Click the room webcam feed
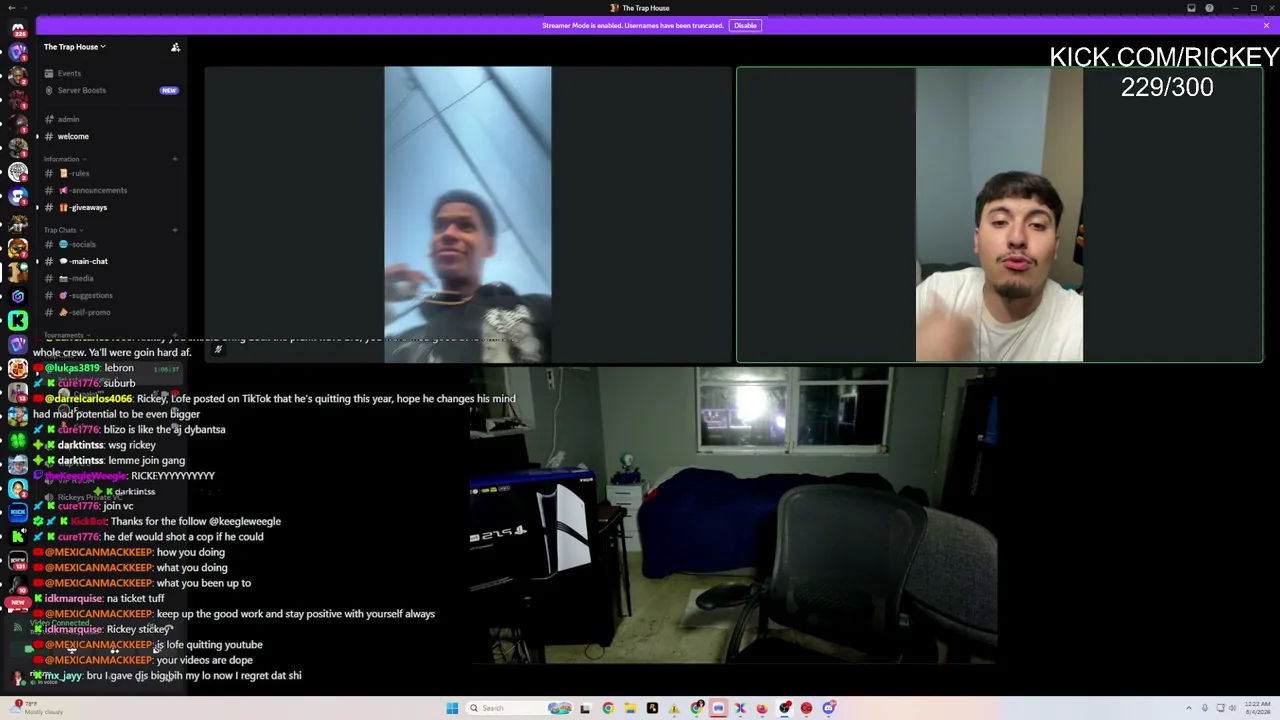The width and height of the screenshot is (1280, 720). pos(733,514)
